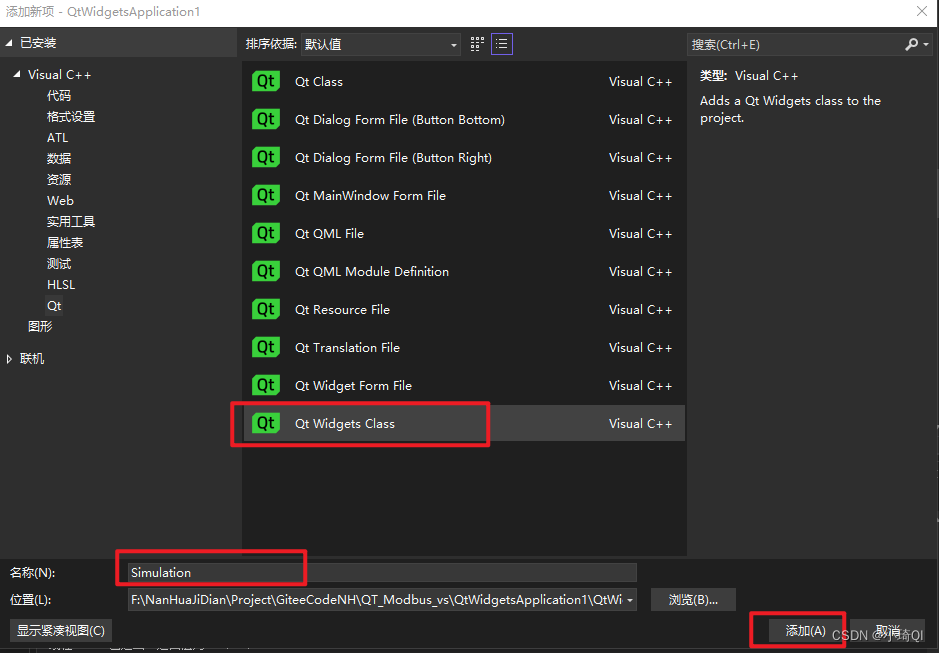This screenshot has width=939, height=653.
Task: Select the HLSL category
Action: (60, 285)
